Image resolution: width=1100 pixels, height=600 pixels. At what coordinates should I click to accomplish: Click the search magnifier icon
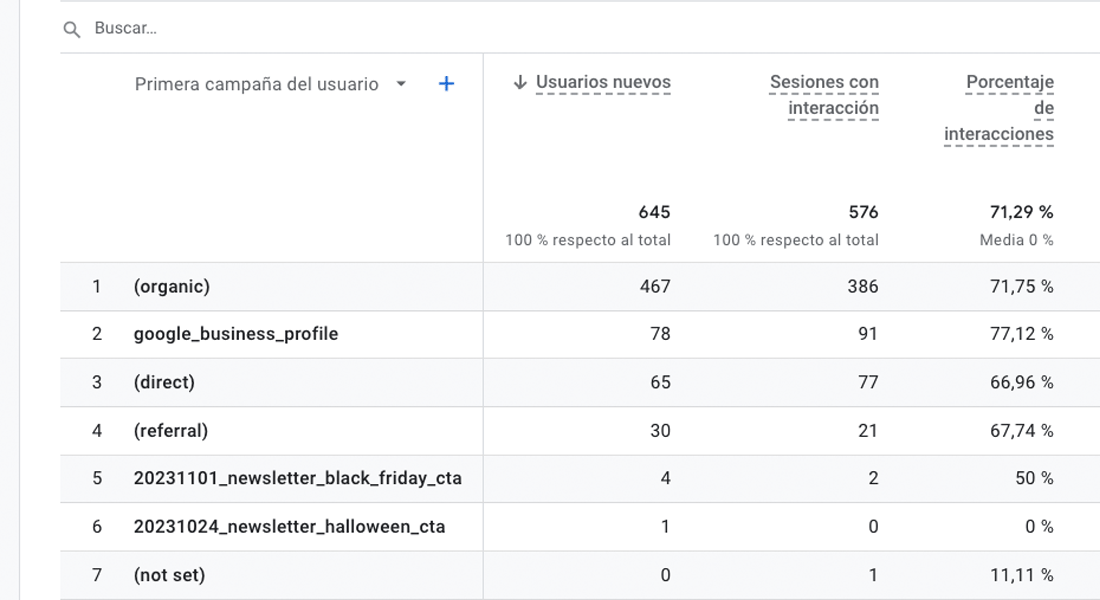click(x=71, y=29)
